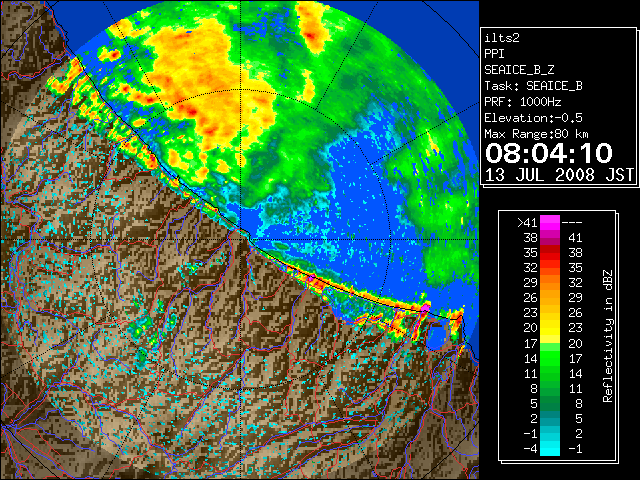This screenshot has width=640, height=480.
Task: Click the 'Elevation:-0.5' text
Action: coord(533,118)
